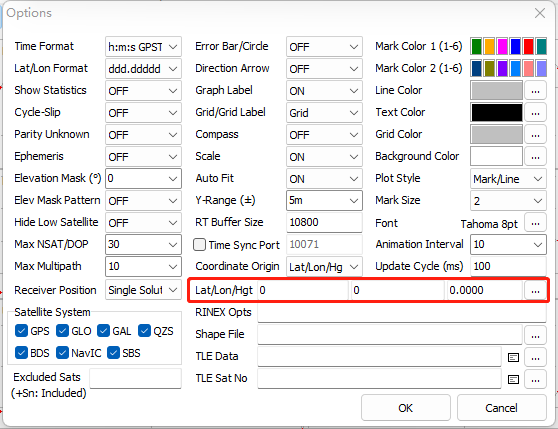Image resolution: width=558 pixels, height=429 pixels.
Task: Expand the Scale dropdown
Action: coord(324,157)
